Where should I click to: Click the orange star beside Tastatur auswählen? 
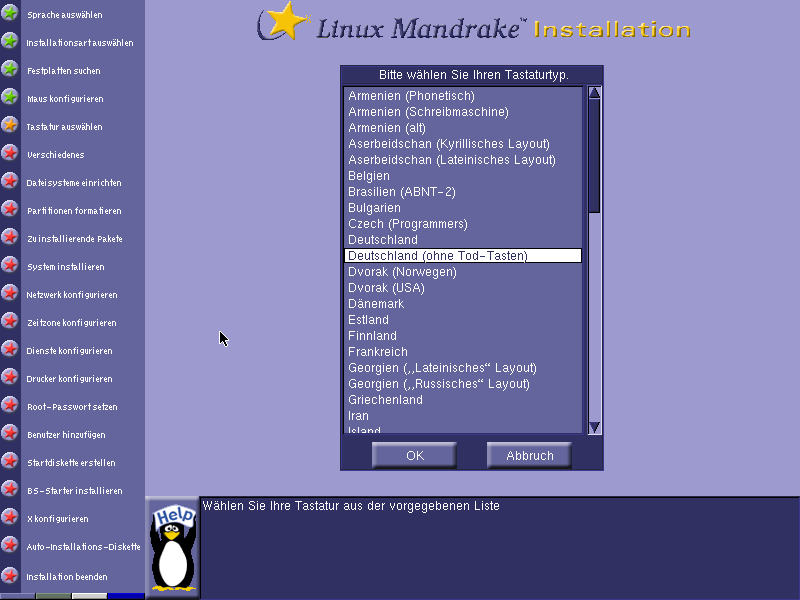point(10,125)
